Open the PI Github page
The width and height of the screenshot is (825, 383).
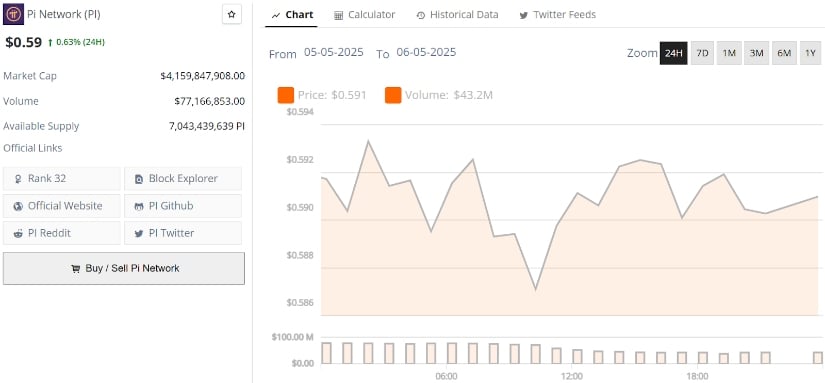183,206
